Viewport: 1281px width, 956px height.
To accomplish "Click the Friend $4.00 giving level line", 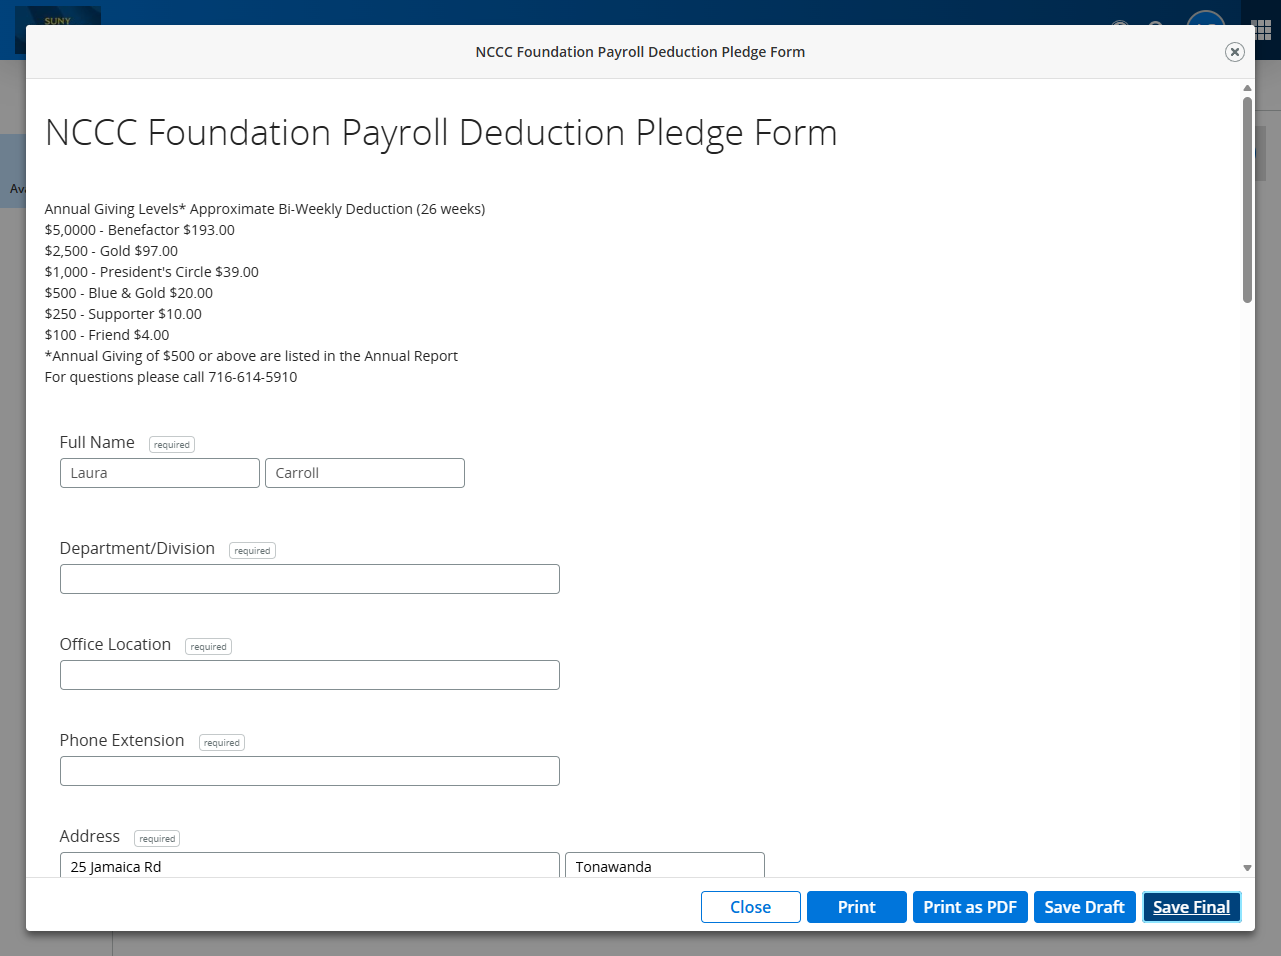I will 107,335.
